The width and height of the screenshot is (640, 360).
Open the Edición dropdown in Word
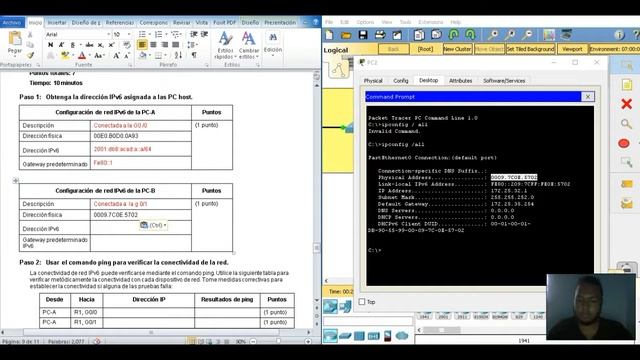[x=273, y=44]
